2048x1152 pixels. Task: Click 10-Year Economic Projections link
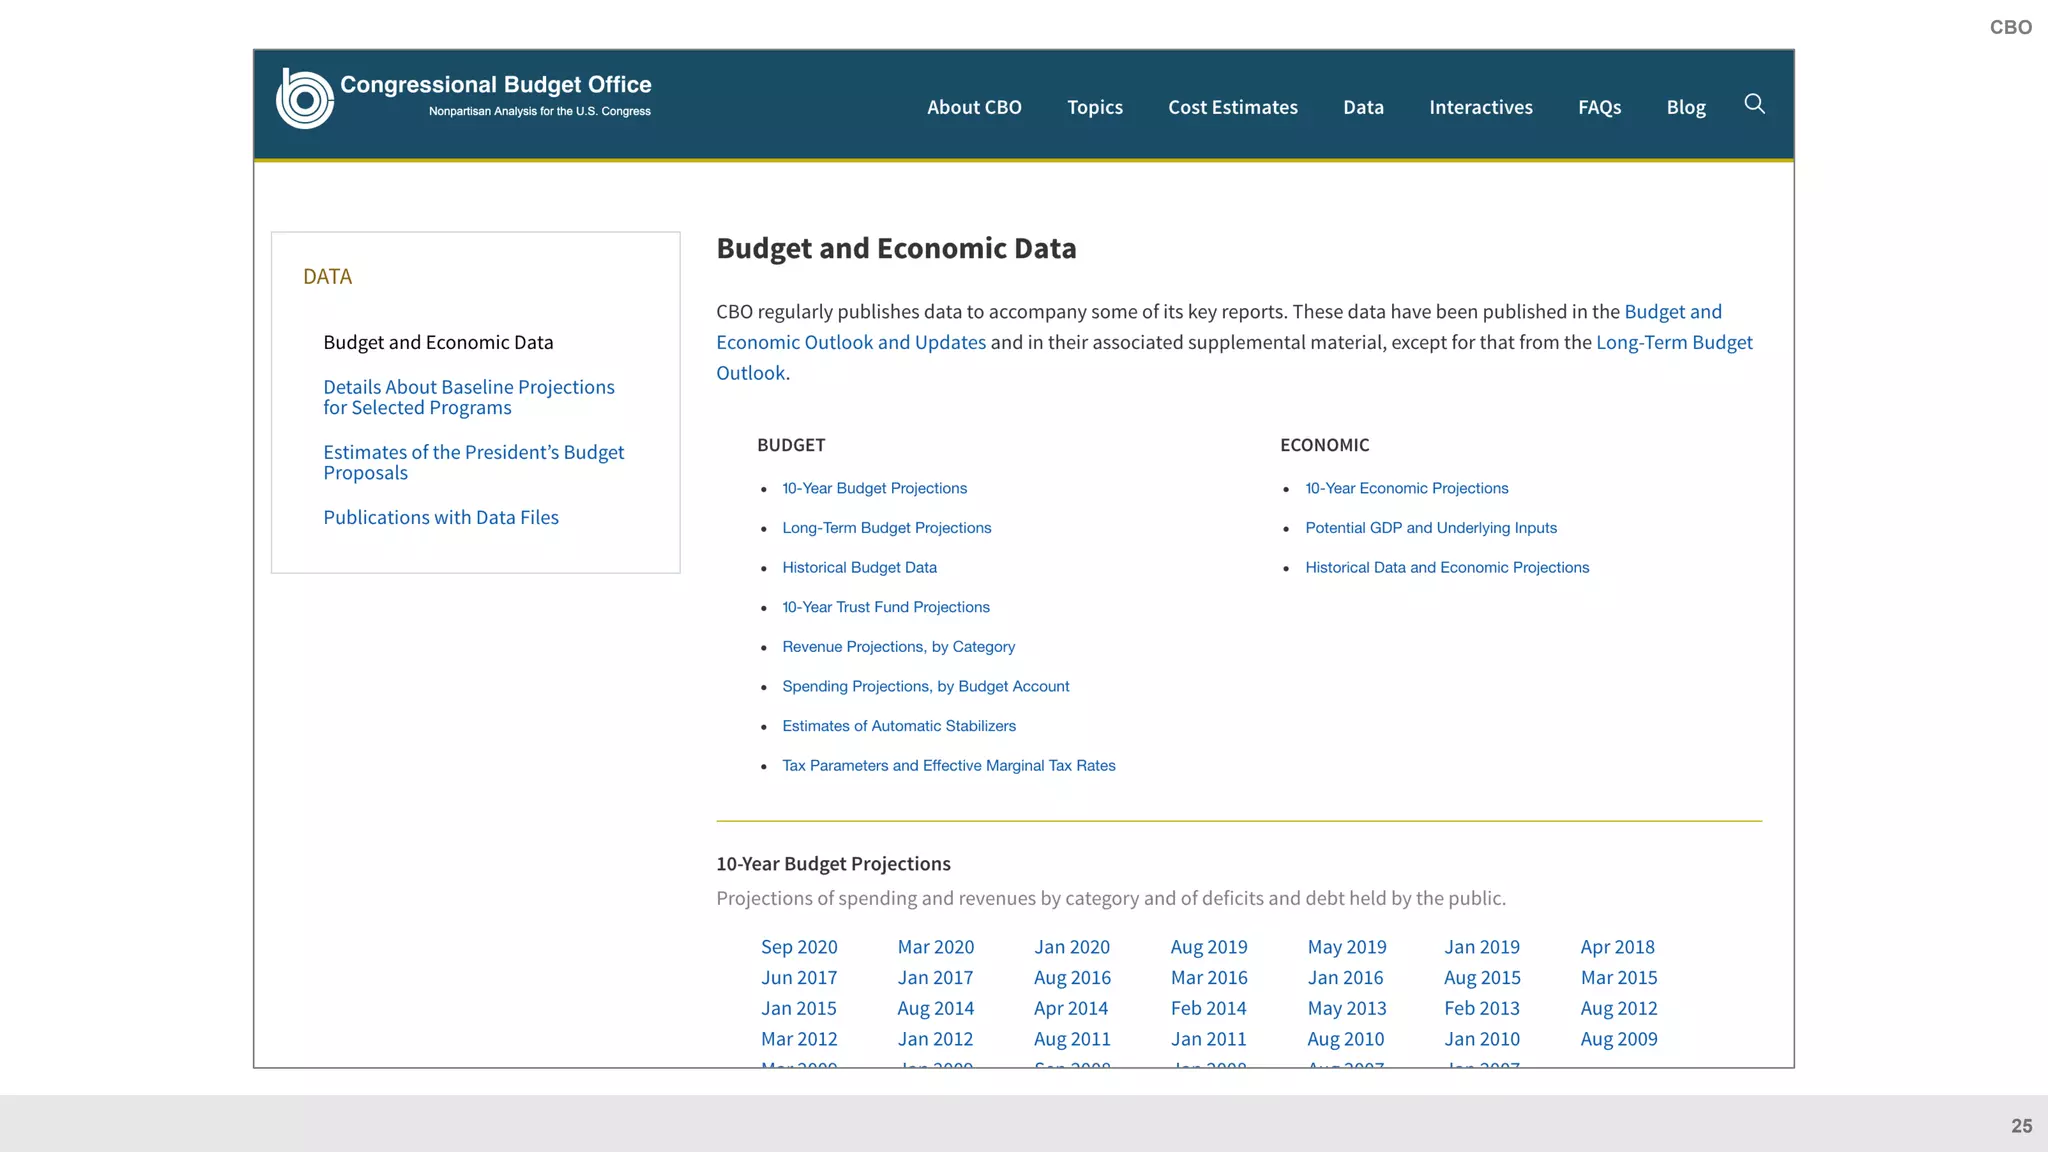click(1406, 488)
